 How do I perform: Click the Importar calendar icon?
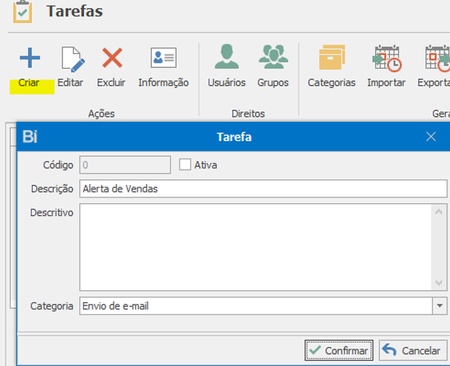387,58
